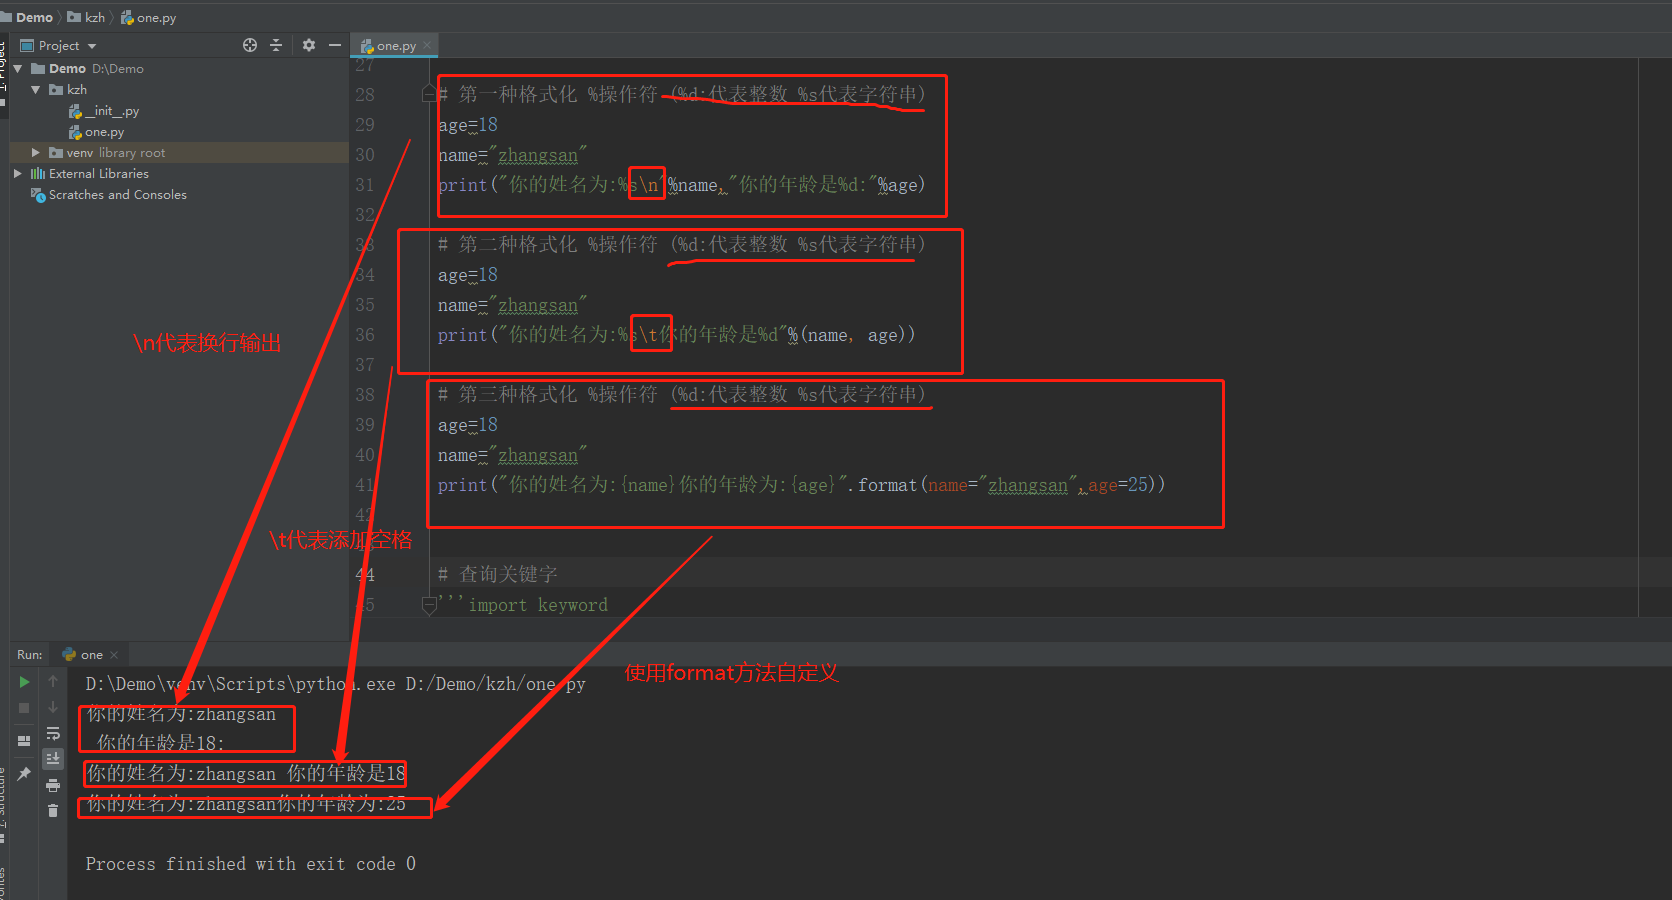Select opened file with crosshair locate icon
Screen dimensions: 1672x900
(x=249, y=45)
